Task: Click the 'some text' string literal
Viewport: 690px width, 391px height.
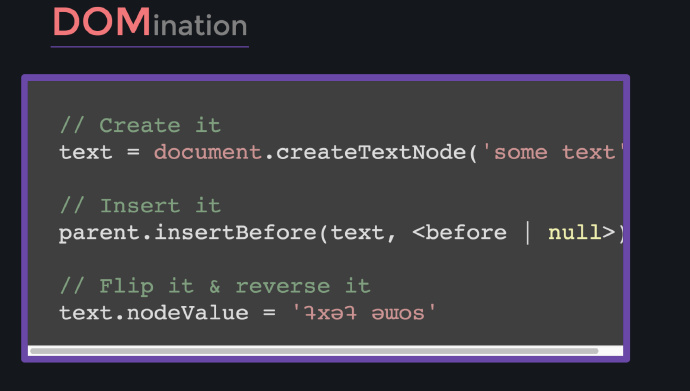Action: click(553, 153)
